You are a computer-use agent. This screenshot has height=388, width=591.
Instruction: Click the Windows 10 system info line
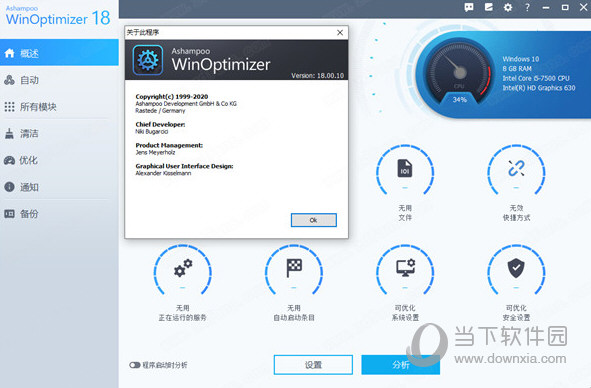[x=521, y=59]
